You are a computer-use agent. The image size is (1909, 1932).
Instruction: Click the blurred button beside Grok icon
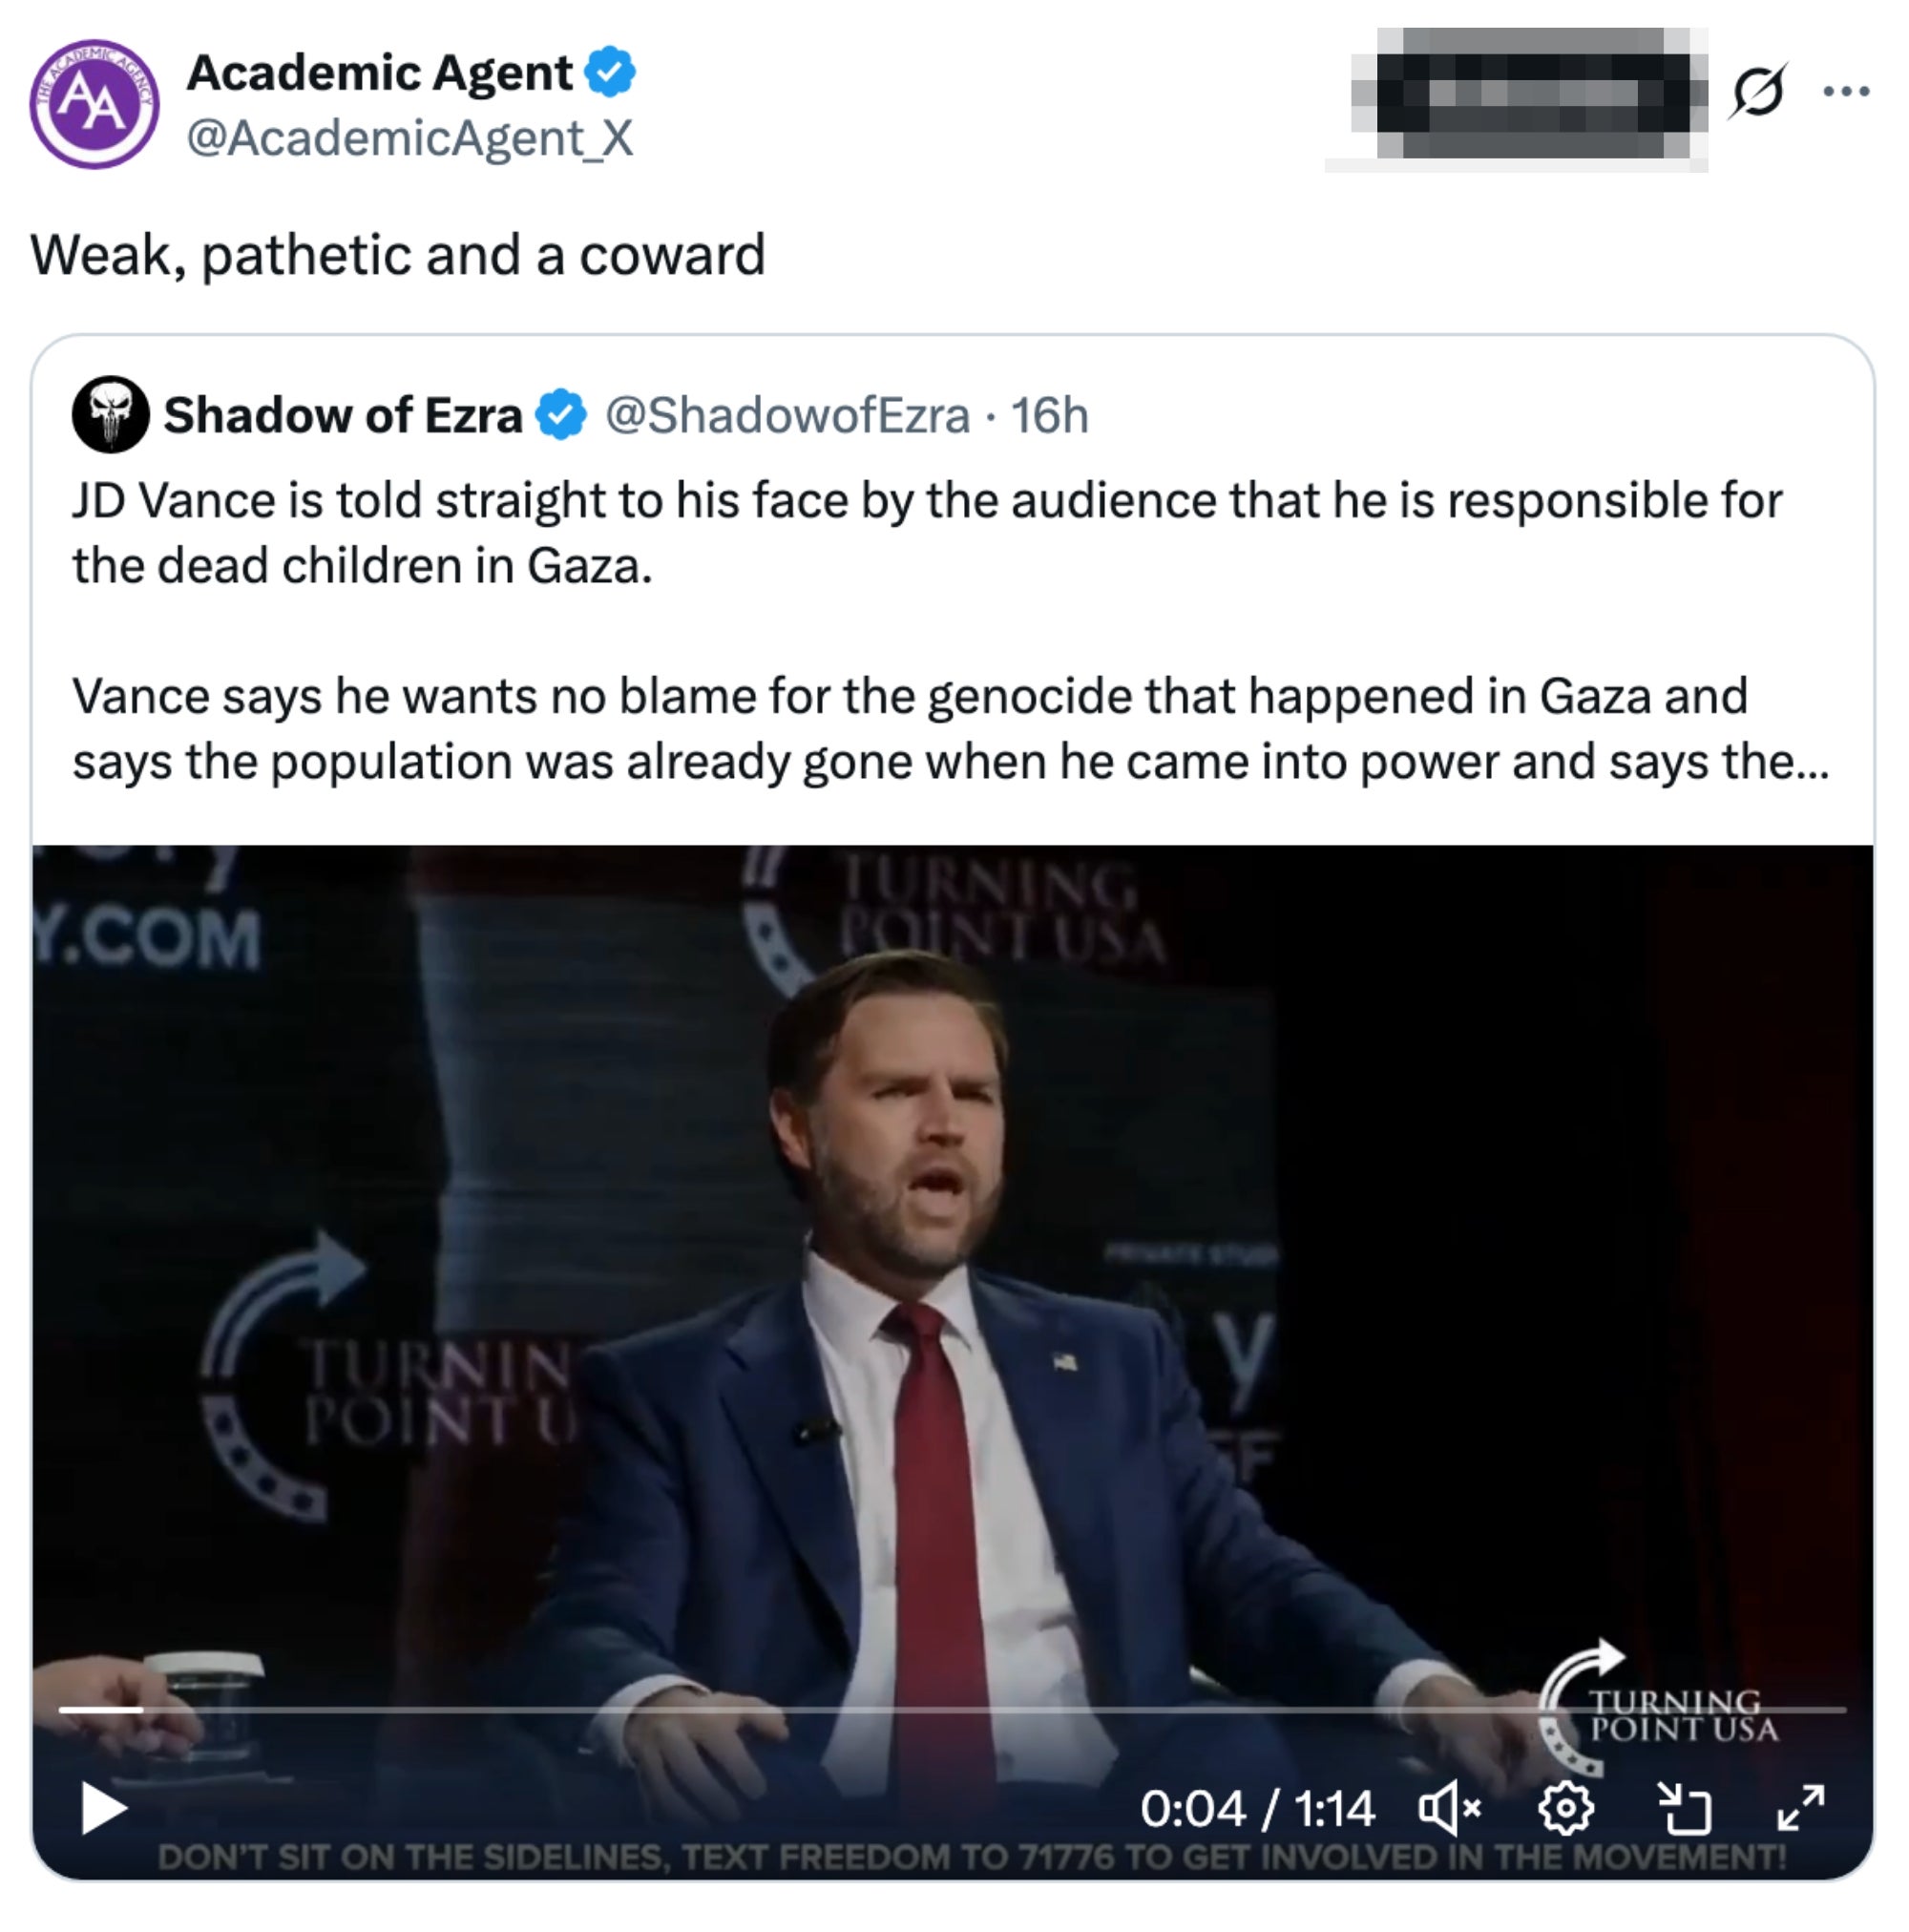(1532, 94)
